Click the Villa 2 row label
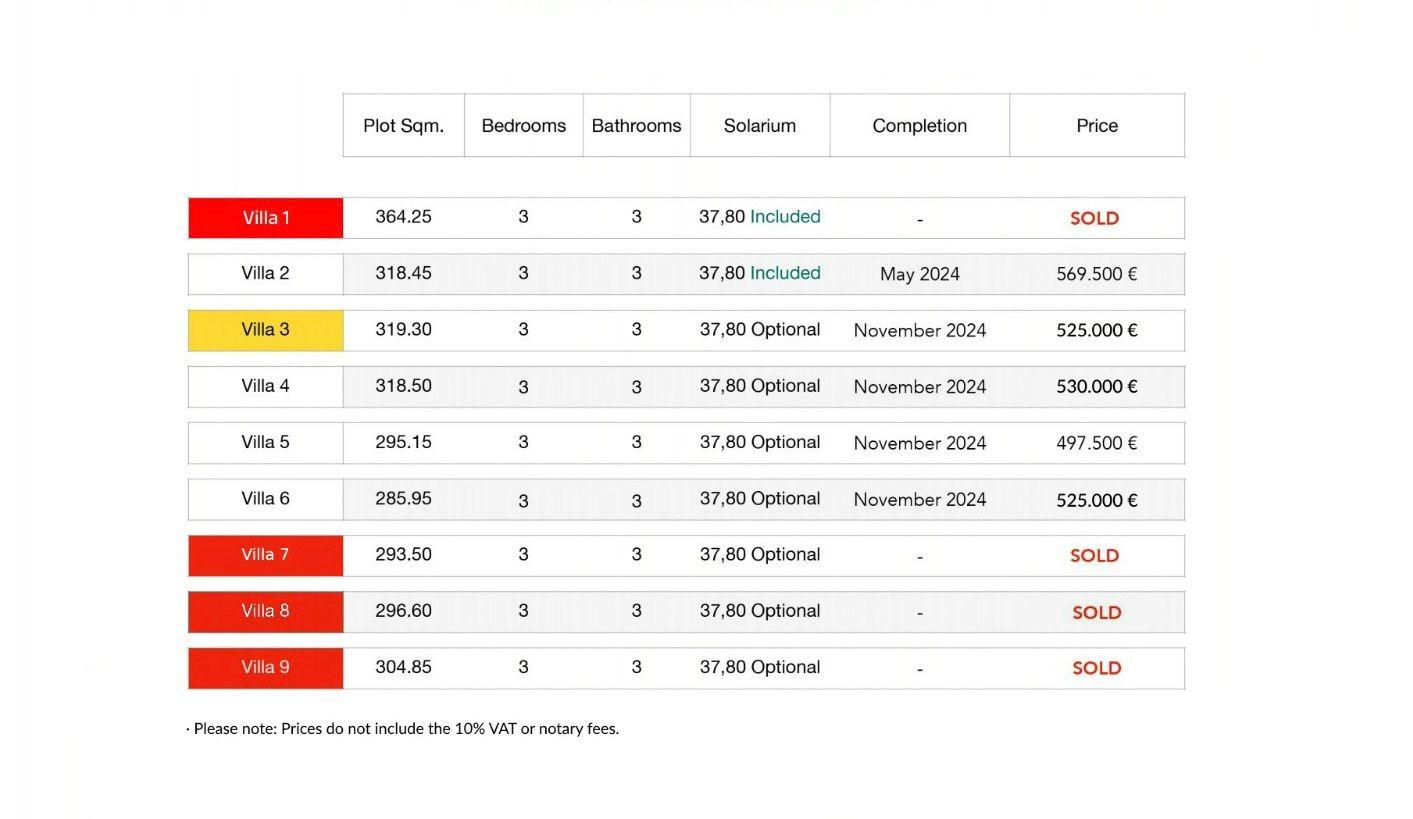 (266, 274)
